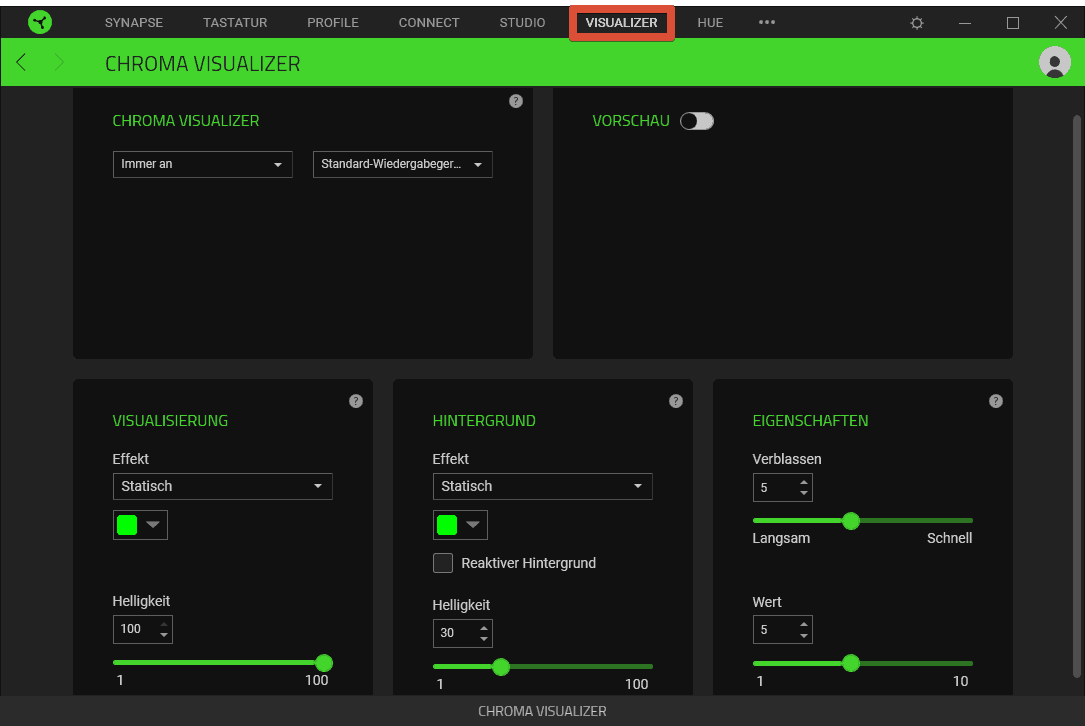Open settings with the gear icon
1085x726 pixels.
point(917,23)
